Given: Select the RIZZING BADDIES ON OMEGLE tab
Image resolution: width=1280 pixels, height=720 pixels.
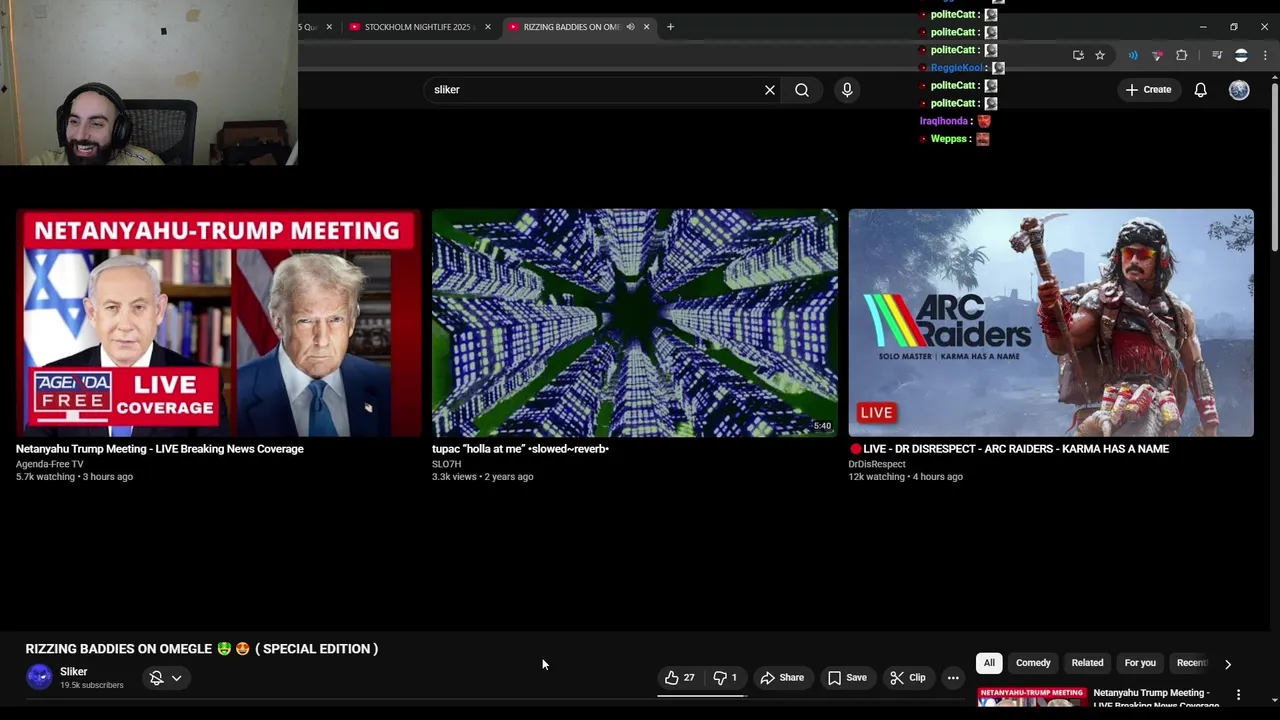Looking at the screenshot, I should [x=571, y=27].
